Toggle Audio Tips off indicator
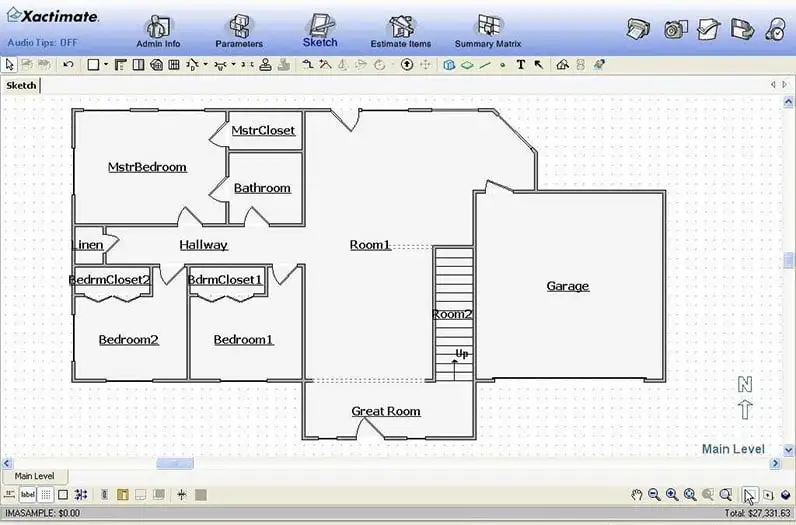The width and height of the screenshot is (796, 525). click(x=43, y=43)
